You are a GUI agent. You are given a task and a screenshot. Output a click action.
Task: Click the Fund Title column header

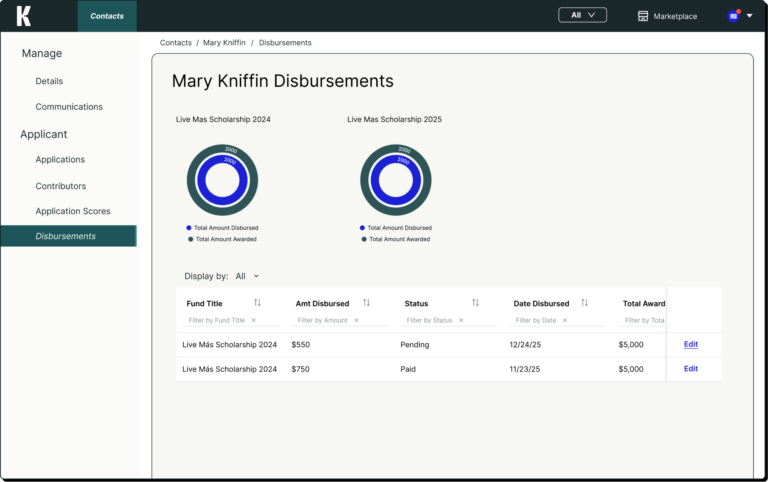[204, 304]
